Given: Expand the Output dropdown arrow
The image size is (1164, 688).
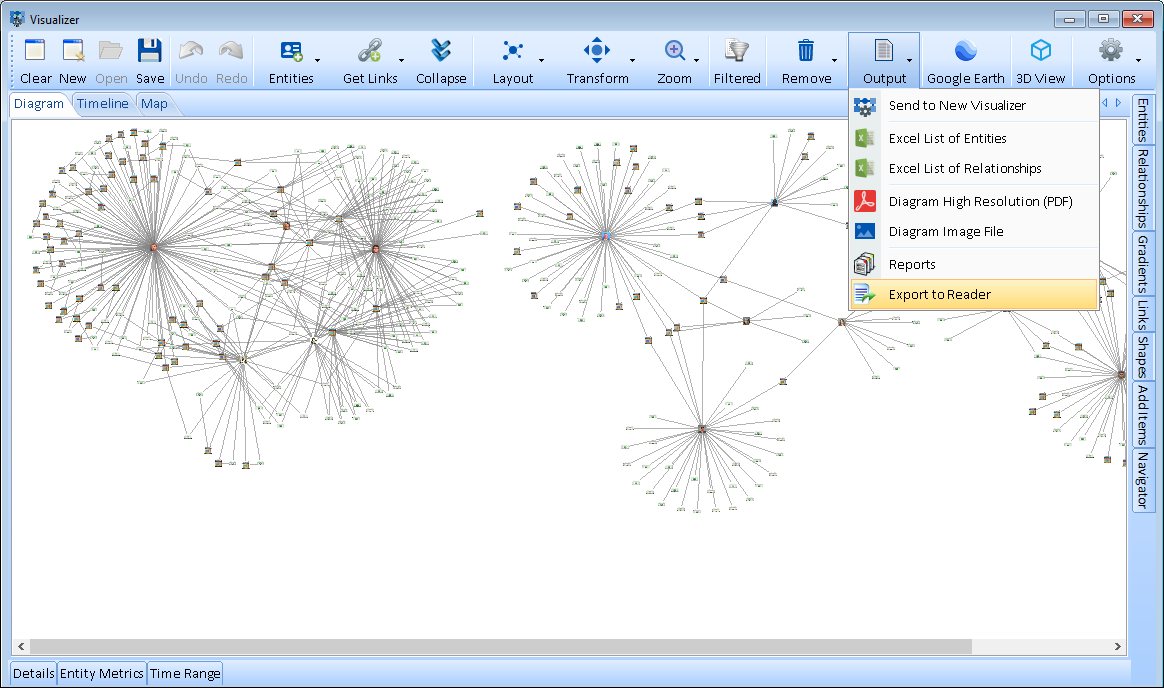Looking at the screenshot, I should (909, 60).
